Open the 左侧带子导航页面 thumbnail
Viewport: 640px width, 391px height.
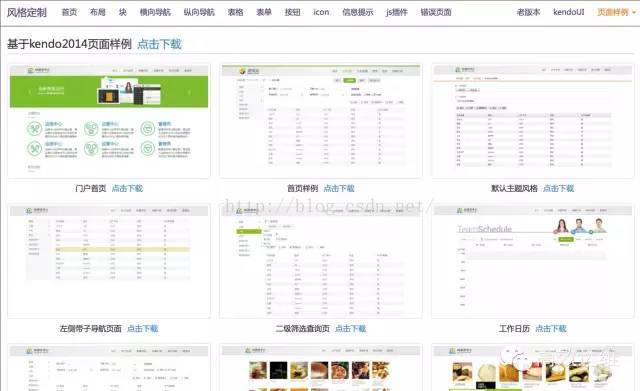(x=109, y=261)
